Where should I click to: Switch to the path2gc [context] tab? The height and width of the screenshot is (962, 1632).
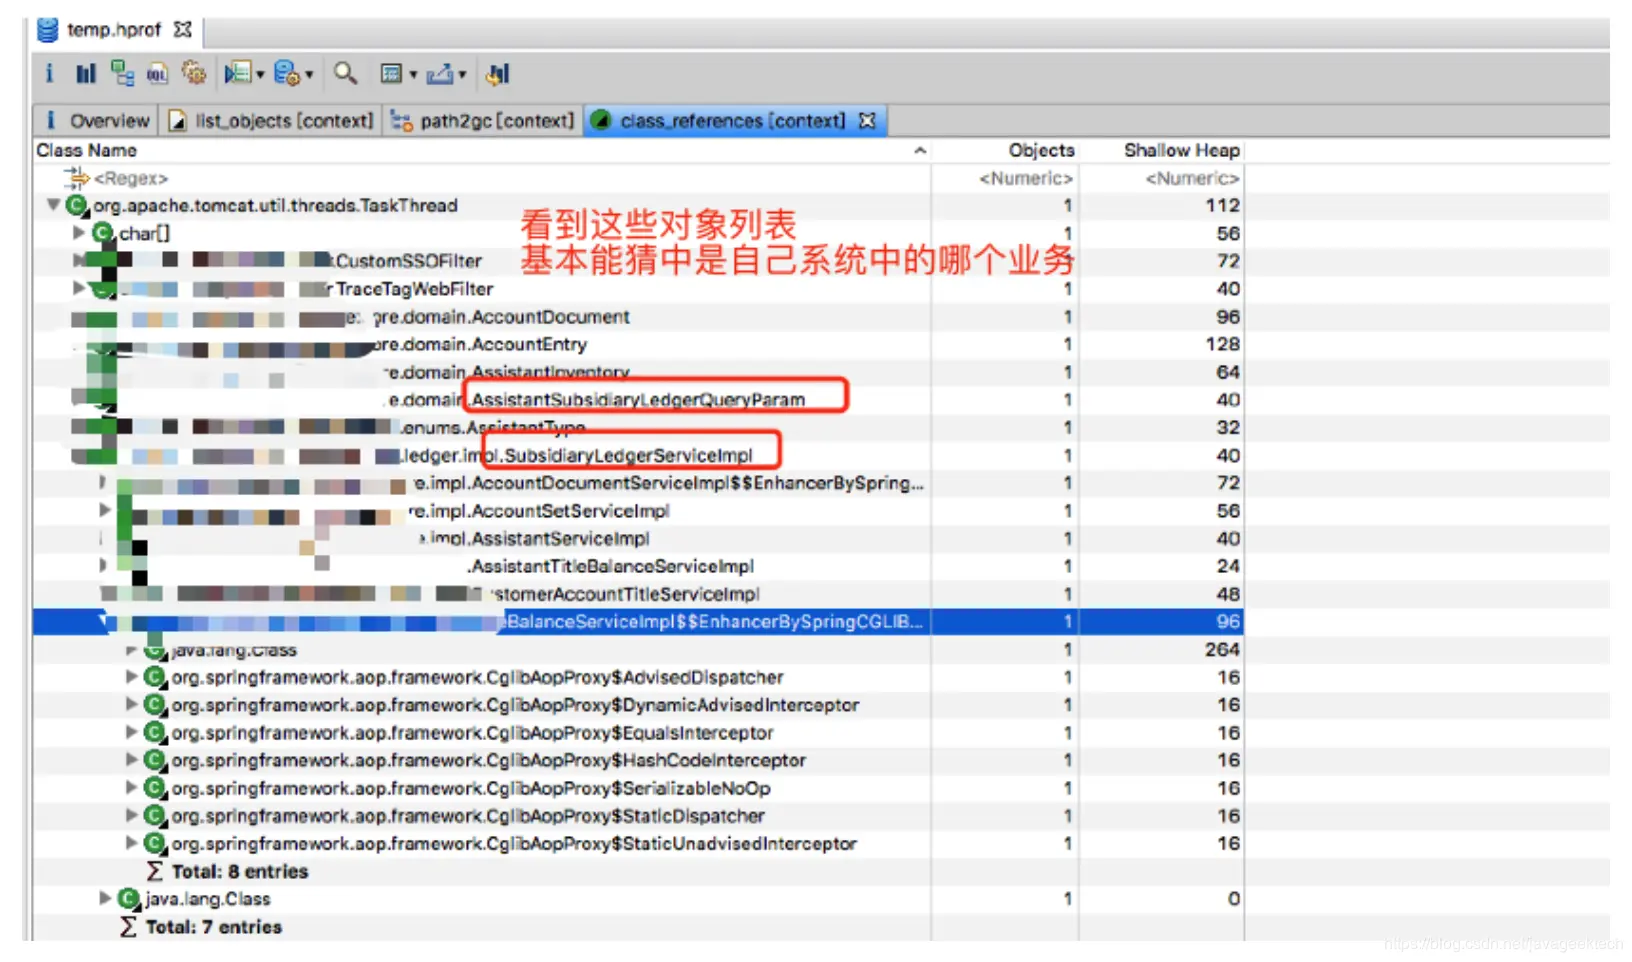pyautogui.click(x=484, y=121)
